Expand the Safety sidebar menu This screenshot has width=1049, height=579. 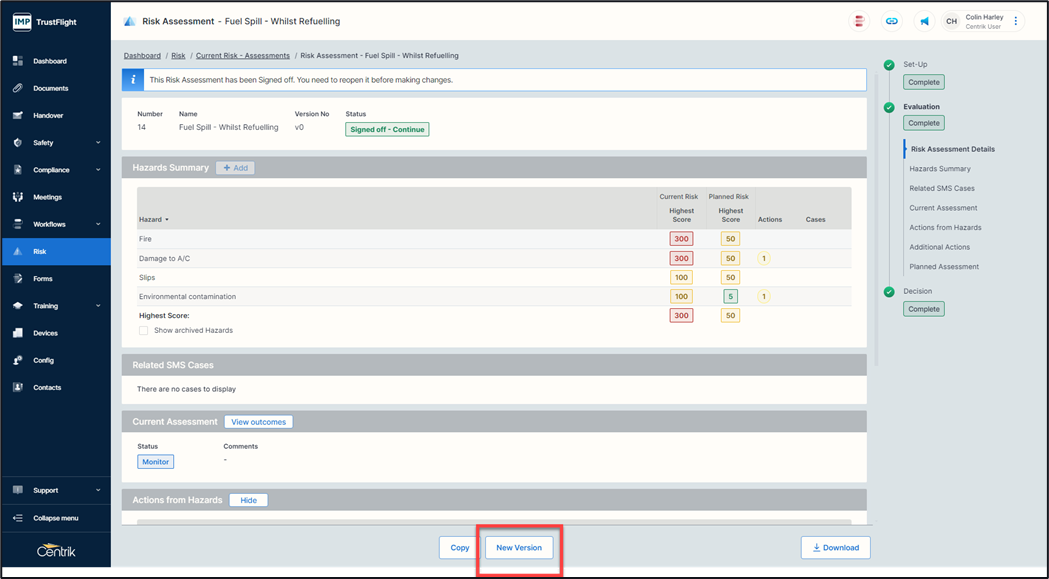[97, 143]
